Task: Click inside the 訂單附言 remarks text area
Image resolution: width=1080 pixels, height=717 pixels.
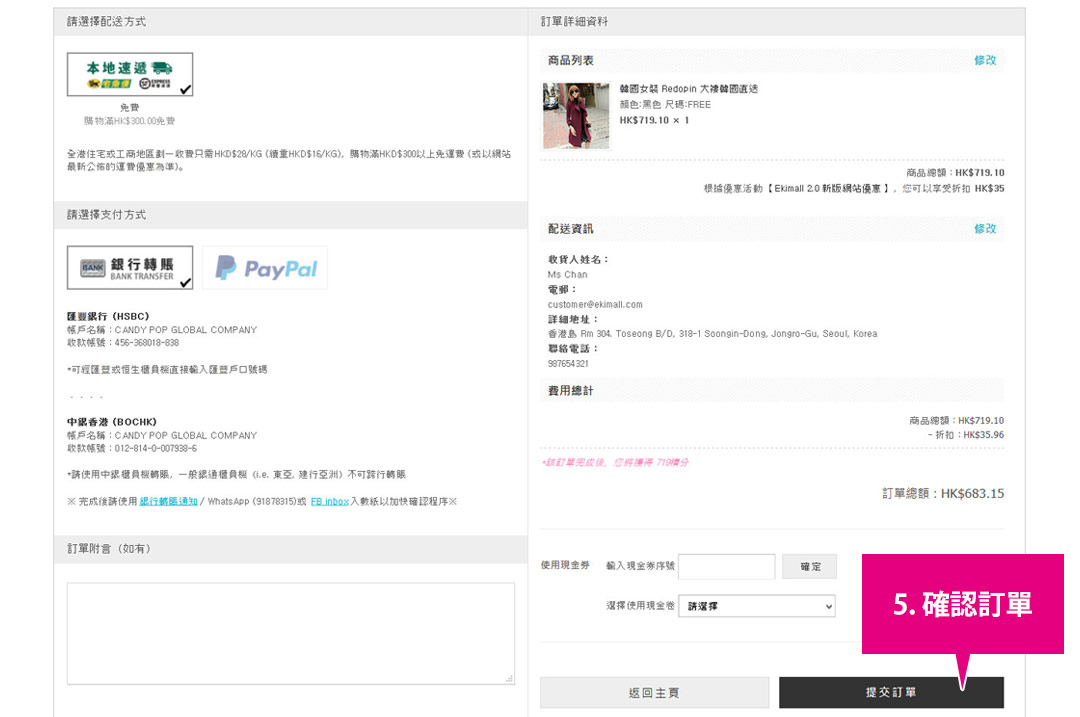Action: pyautogui.click(x=290, y=633)
